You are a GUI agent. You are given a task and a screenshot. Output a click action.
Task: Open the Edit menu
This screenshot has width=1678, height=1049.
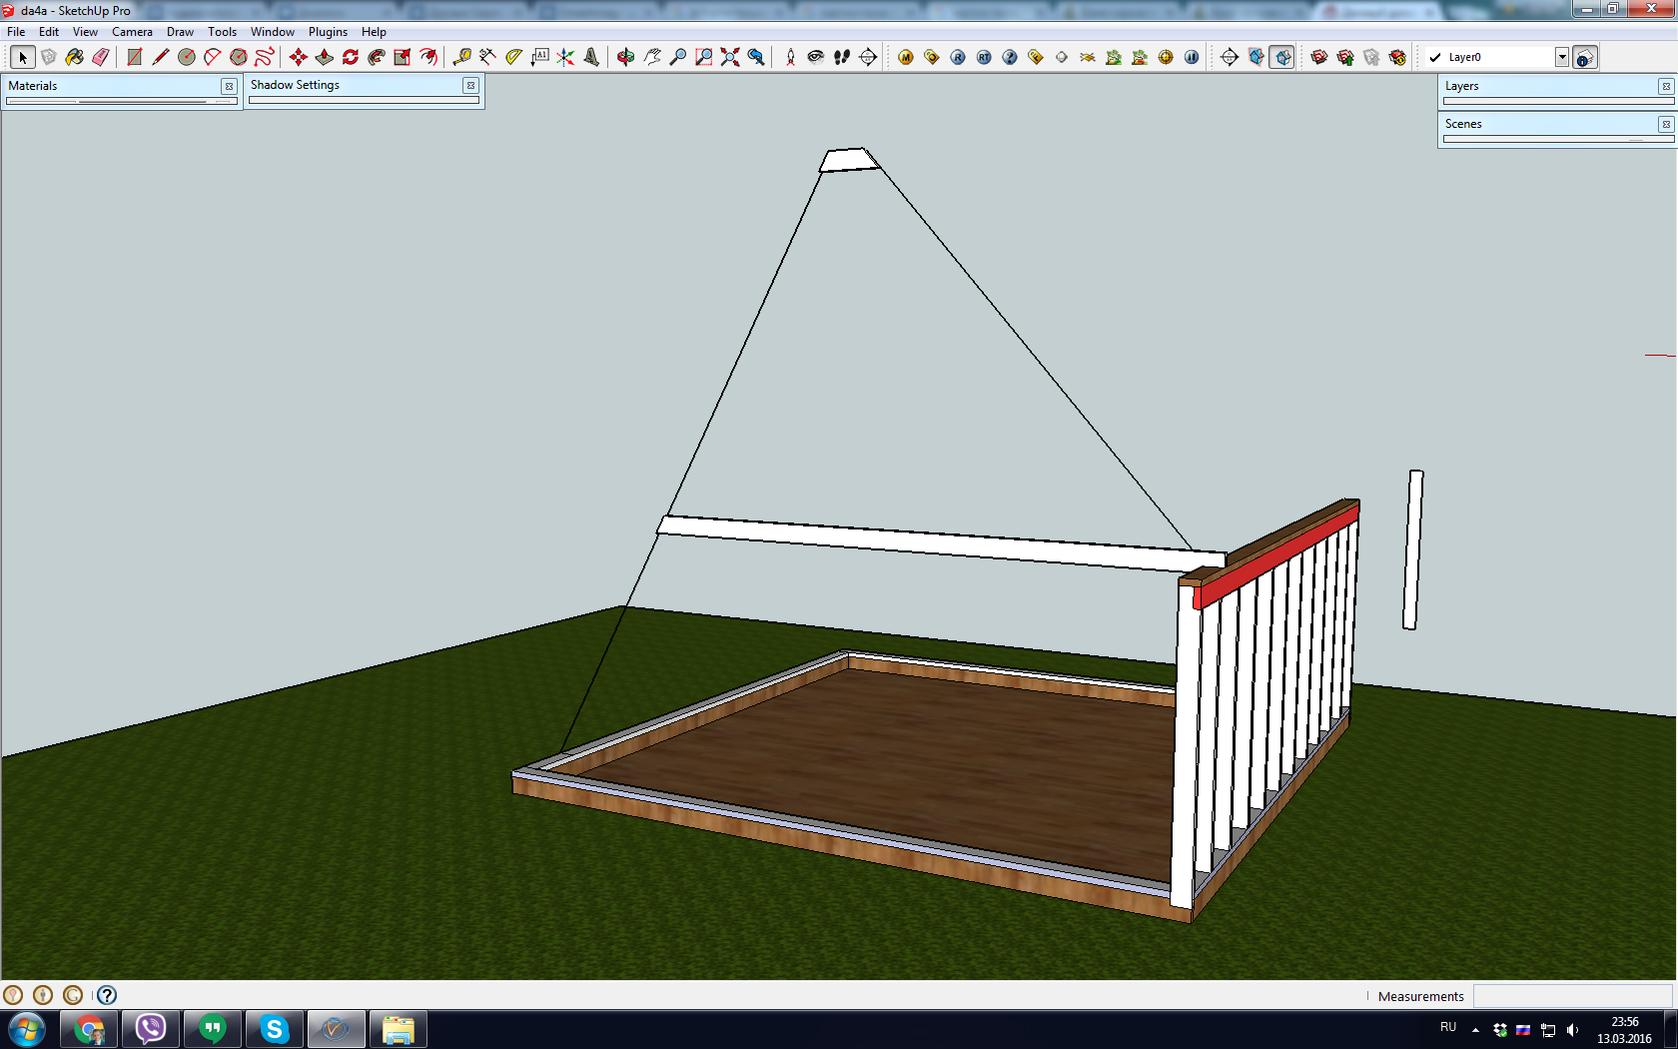coord(49,32)
